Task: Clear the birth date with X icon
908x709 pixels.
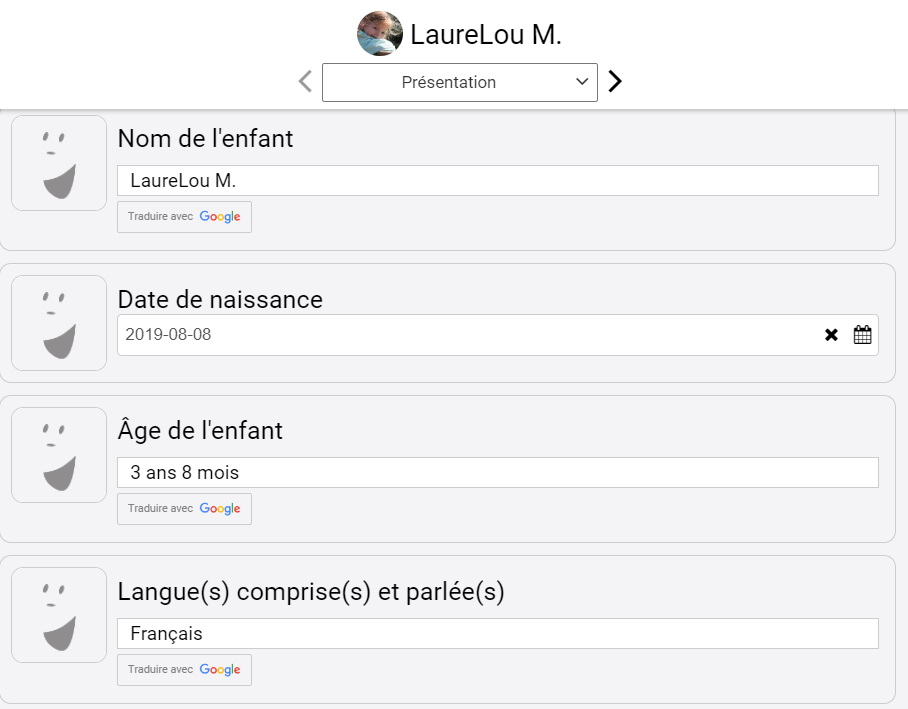Action: point(831,335)
